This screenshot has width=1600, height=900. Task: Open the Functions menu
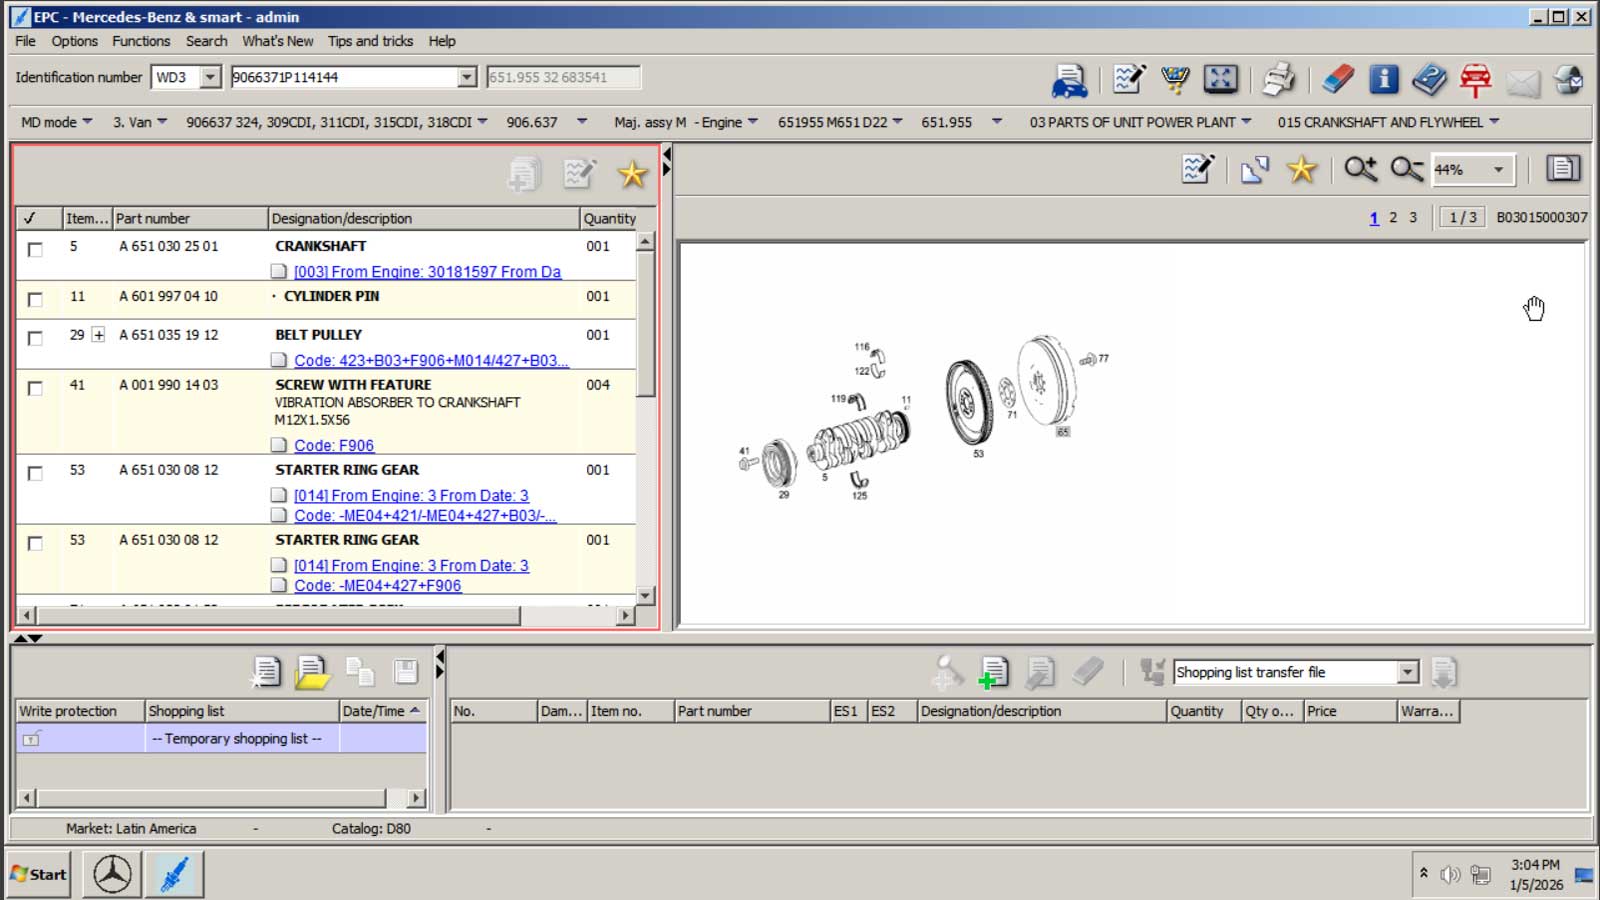pos(141,41)
